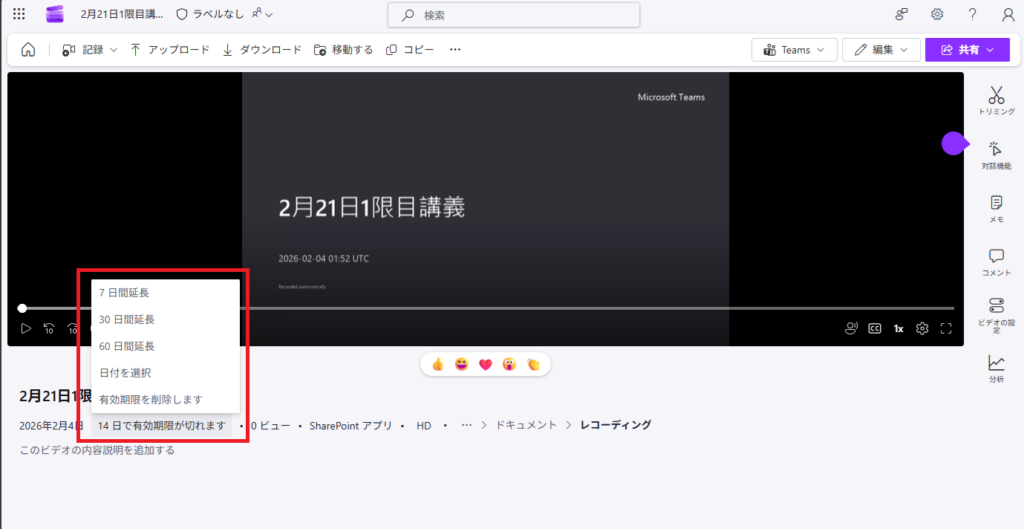Play the video
Viewport: 1024px width, 529px height.
click(x=26, y=328)
